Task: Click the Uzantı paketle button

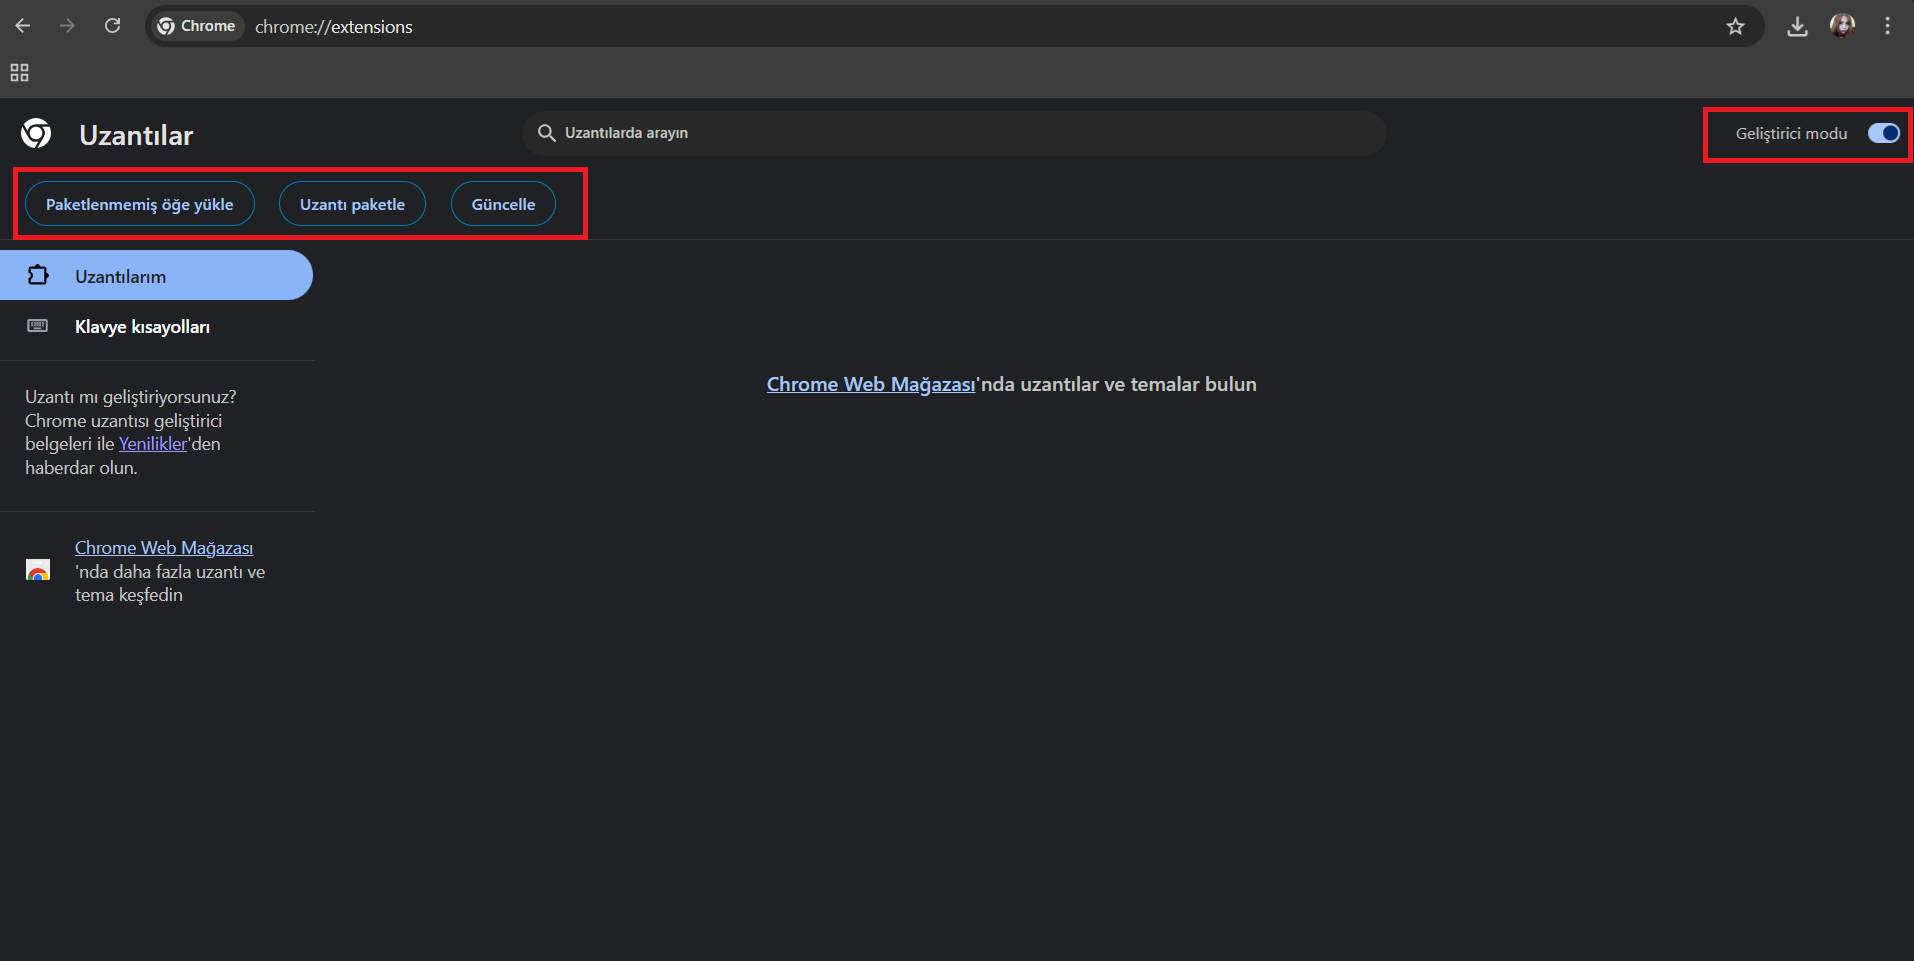Action: 352,204
